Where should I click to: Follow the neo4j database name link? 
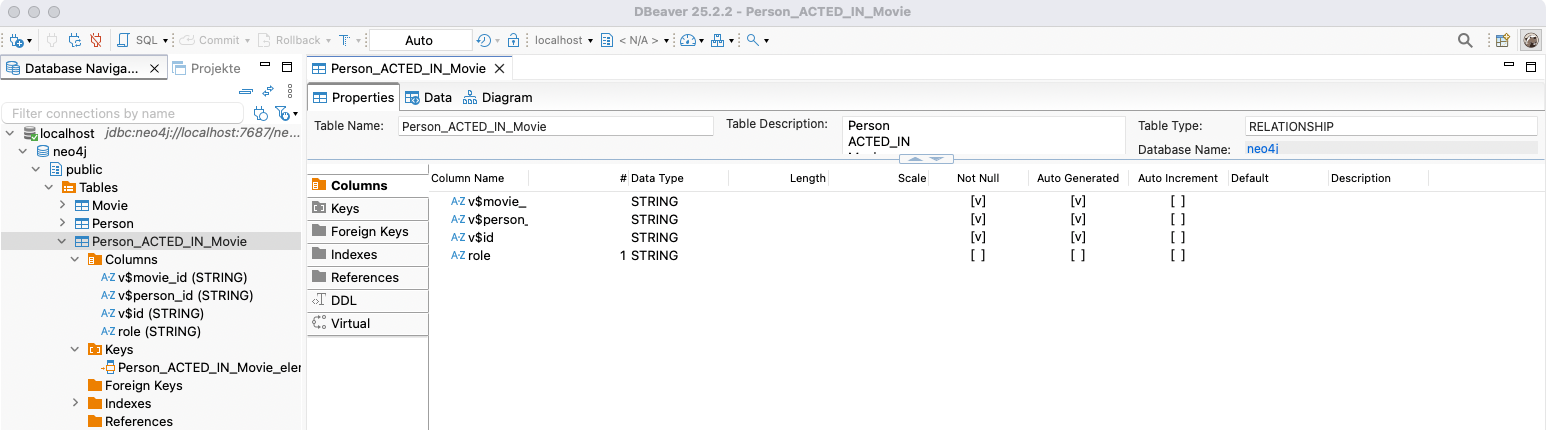click(x=1263, y=148)
